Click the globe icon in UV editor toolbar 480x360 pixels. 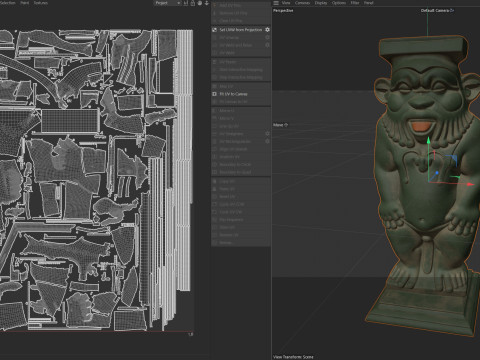[200, 3]
